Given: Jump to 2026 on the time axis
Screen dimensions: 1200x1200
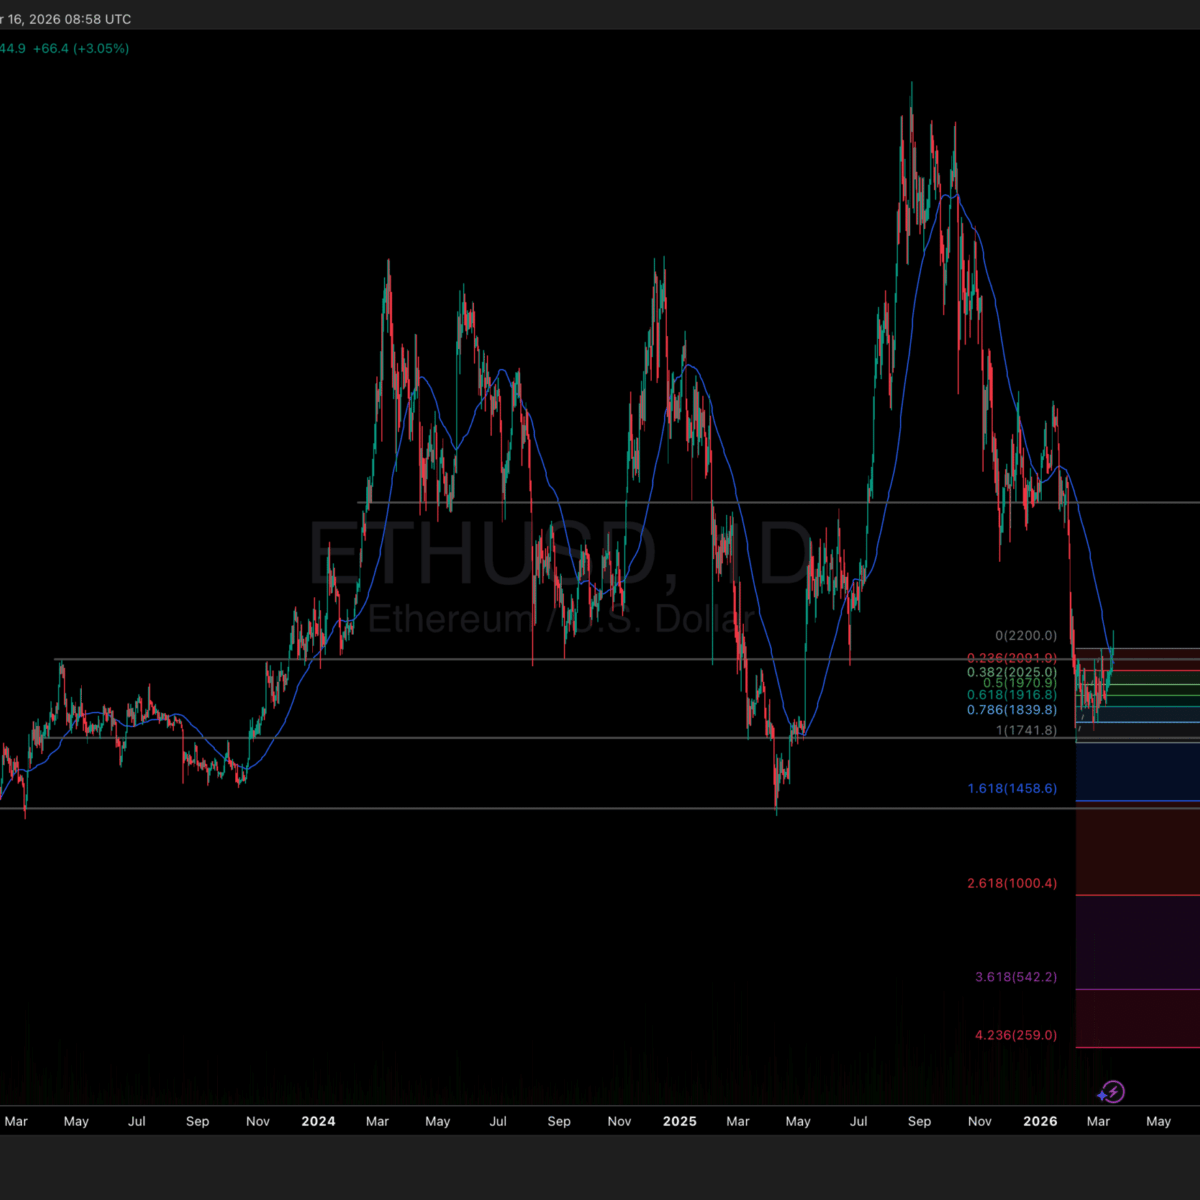Looking at the screenshot, I should coord(1040,1121).
